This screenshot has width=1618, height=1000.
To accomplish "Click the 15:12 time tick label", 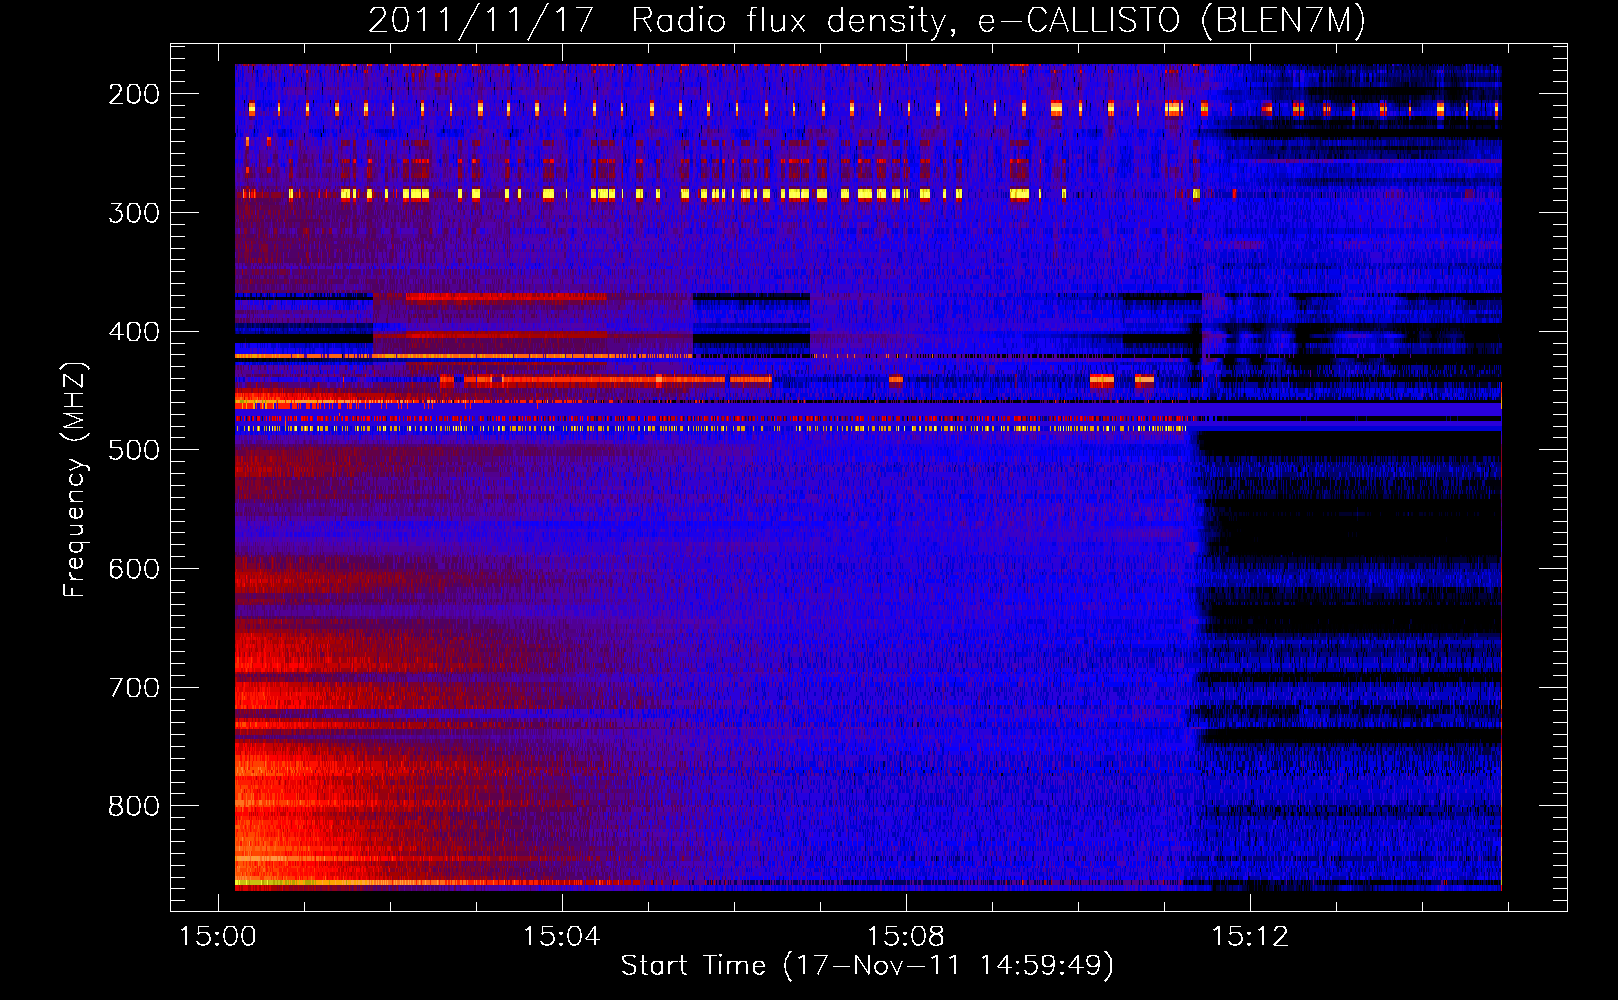I will 1250,937.
